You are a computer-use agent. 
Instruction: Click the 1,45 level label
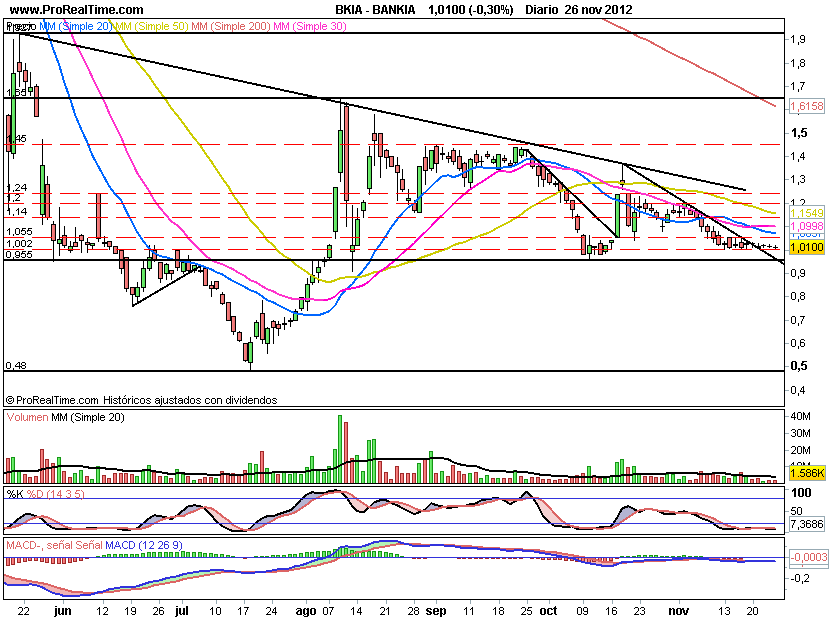(x=16, y=138)
